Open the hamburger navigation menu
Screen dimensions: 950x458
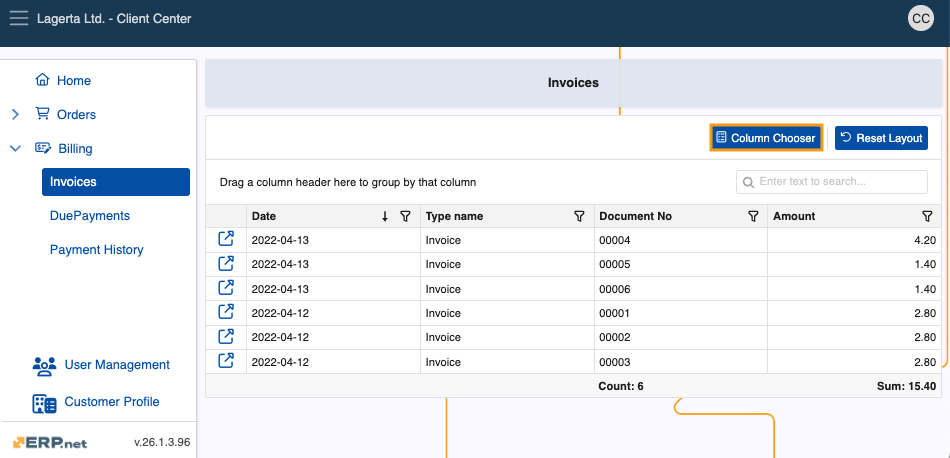(x=19, y=18)
